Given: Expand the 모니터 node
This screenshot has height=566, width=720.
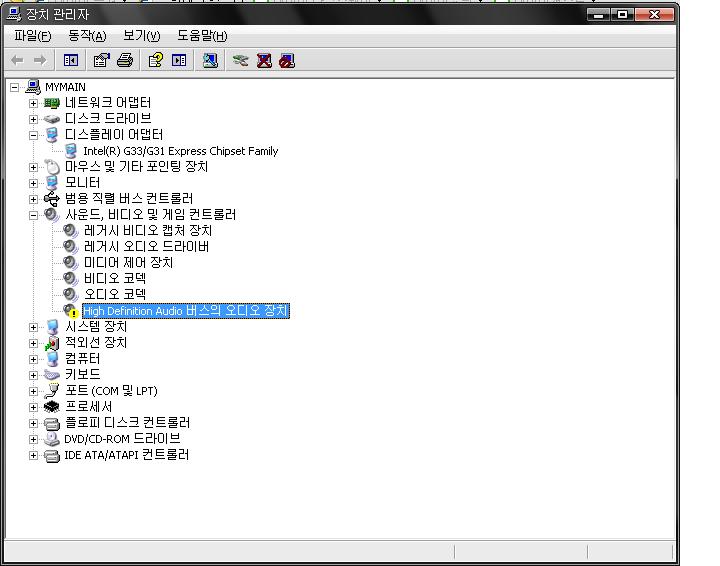Looking at the screenshot, I should [33, 183].
